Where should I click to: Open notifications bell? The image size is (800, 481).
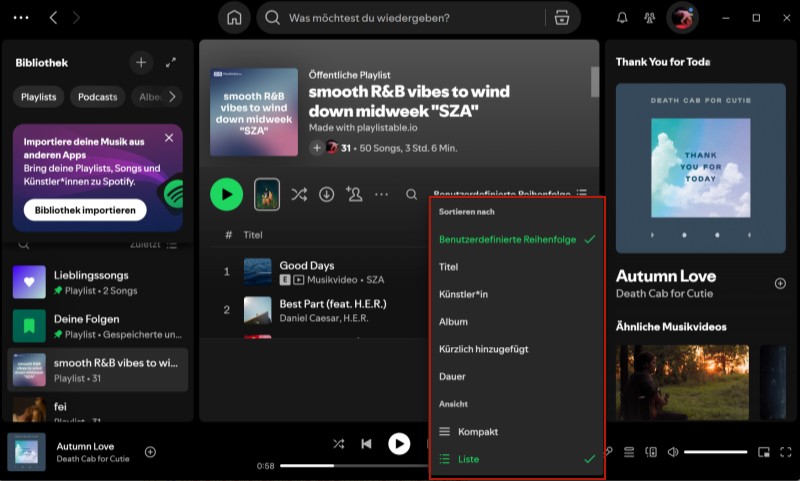coord(622,18)
